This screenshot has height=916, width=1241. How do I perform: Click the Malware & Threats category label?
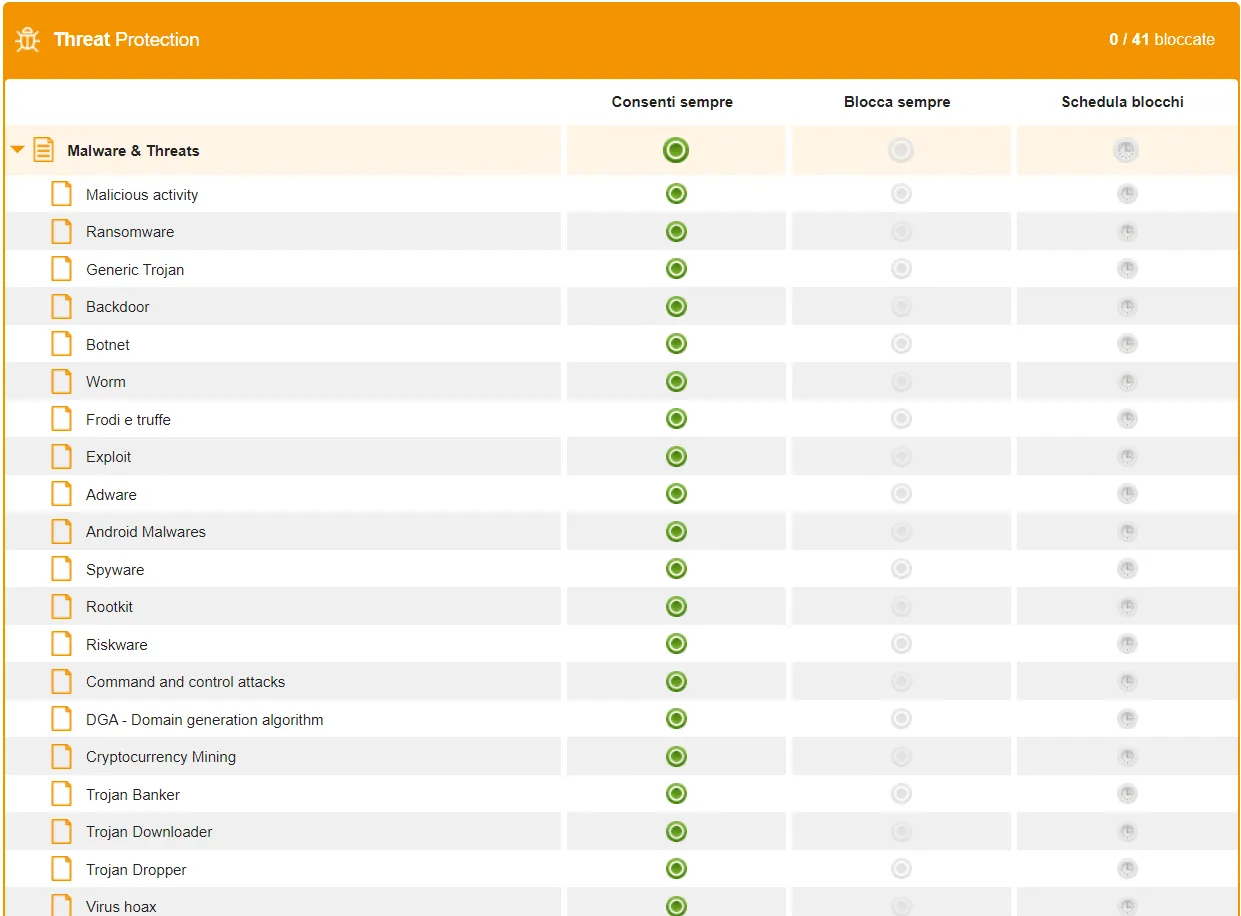[x=133, y=151]
